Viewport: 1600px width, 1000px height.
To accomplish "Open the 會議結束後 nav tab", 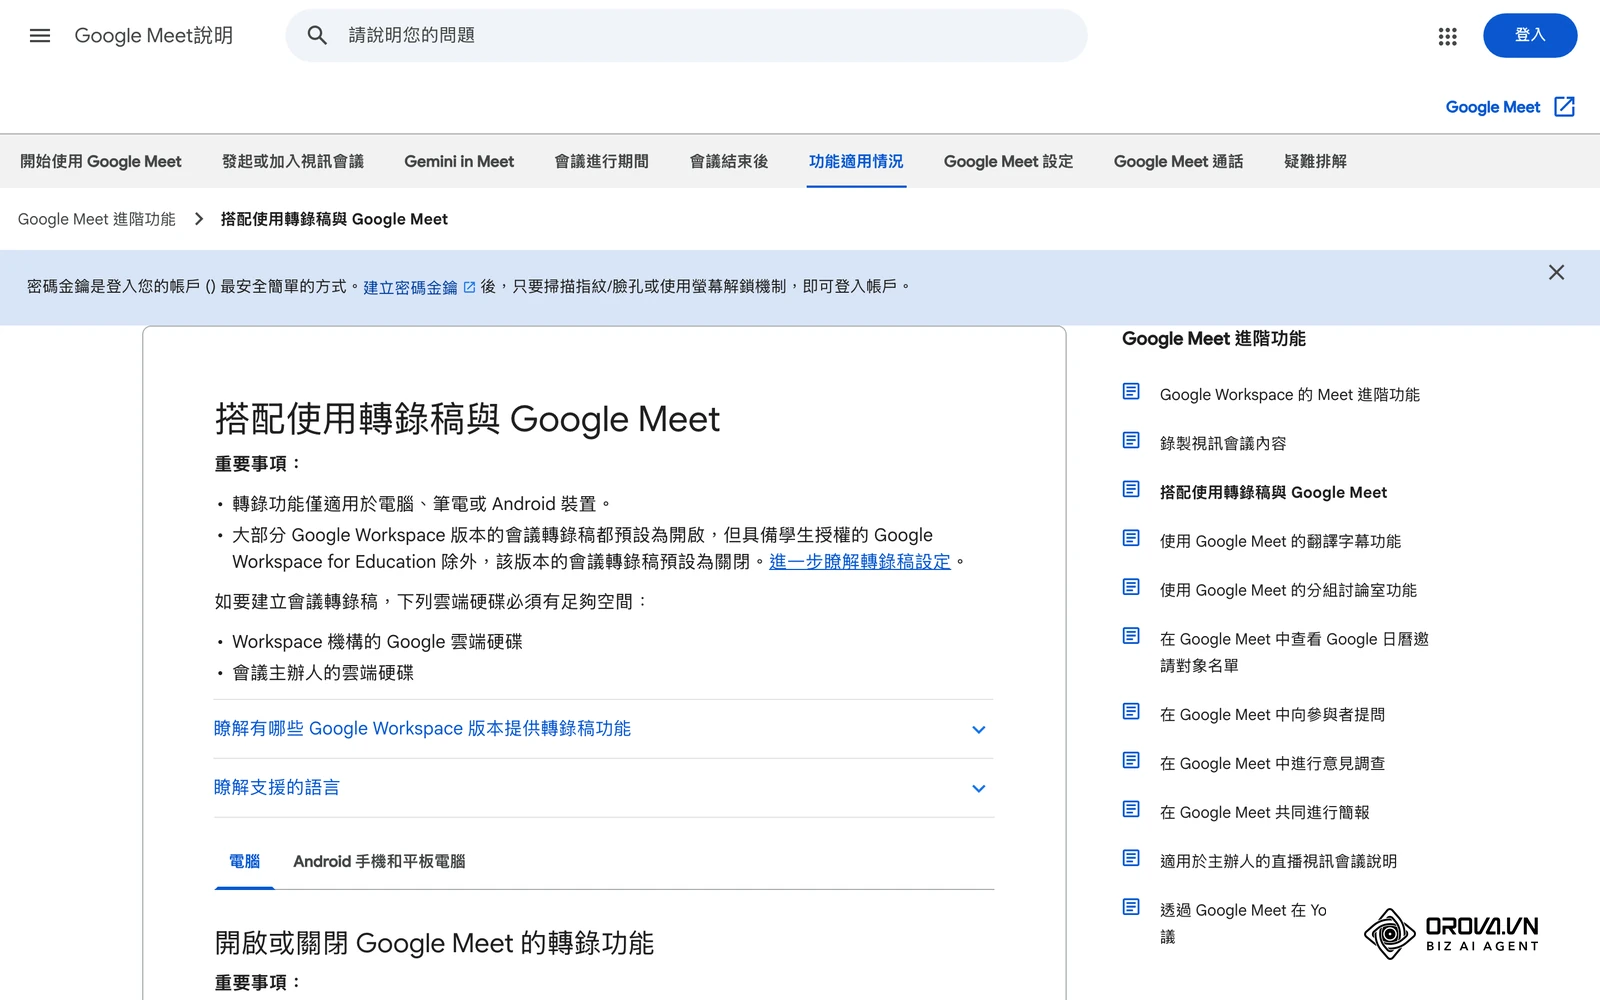I will (x=729, y=161).
